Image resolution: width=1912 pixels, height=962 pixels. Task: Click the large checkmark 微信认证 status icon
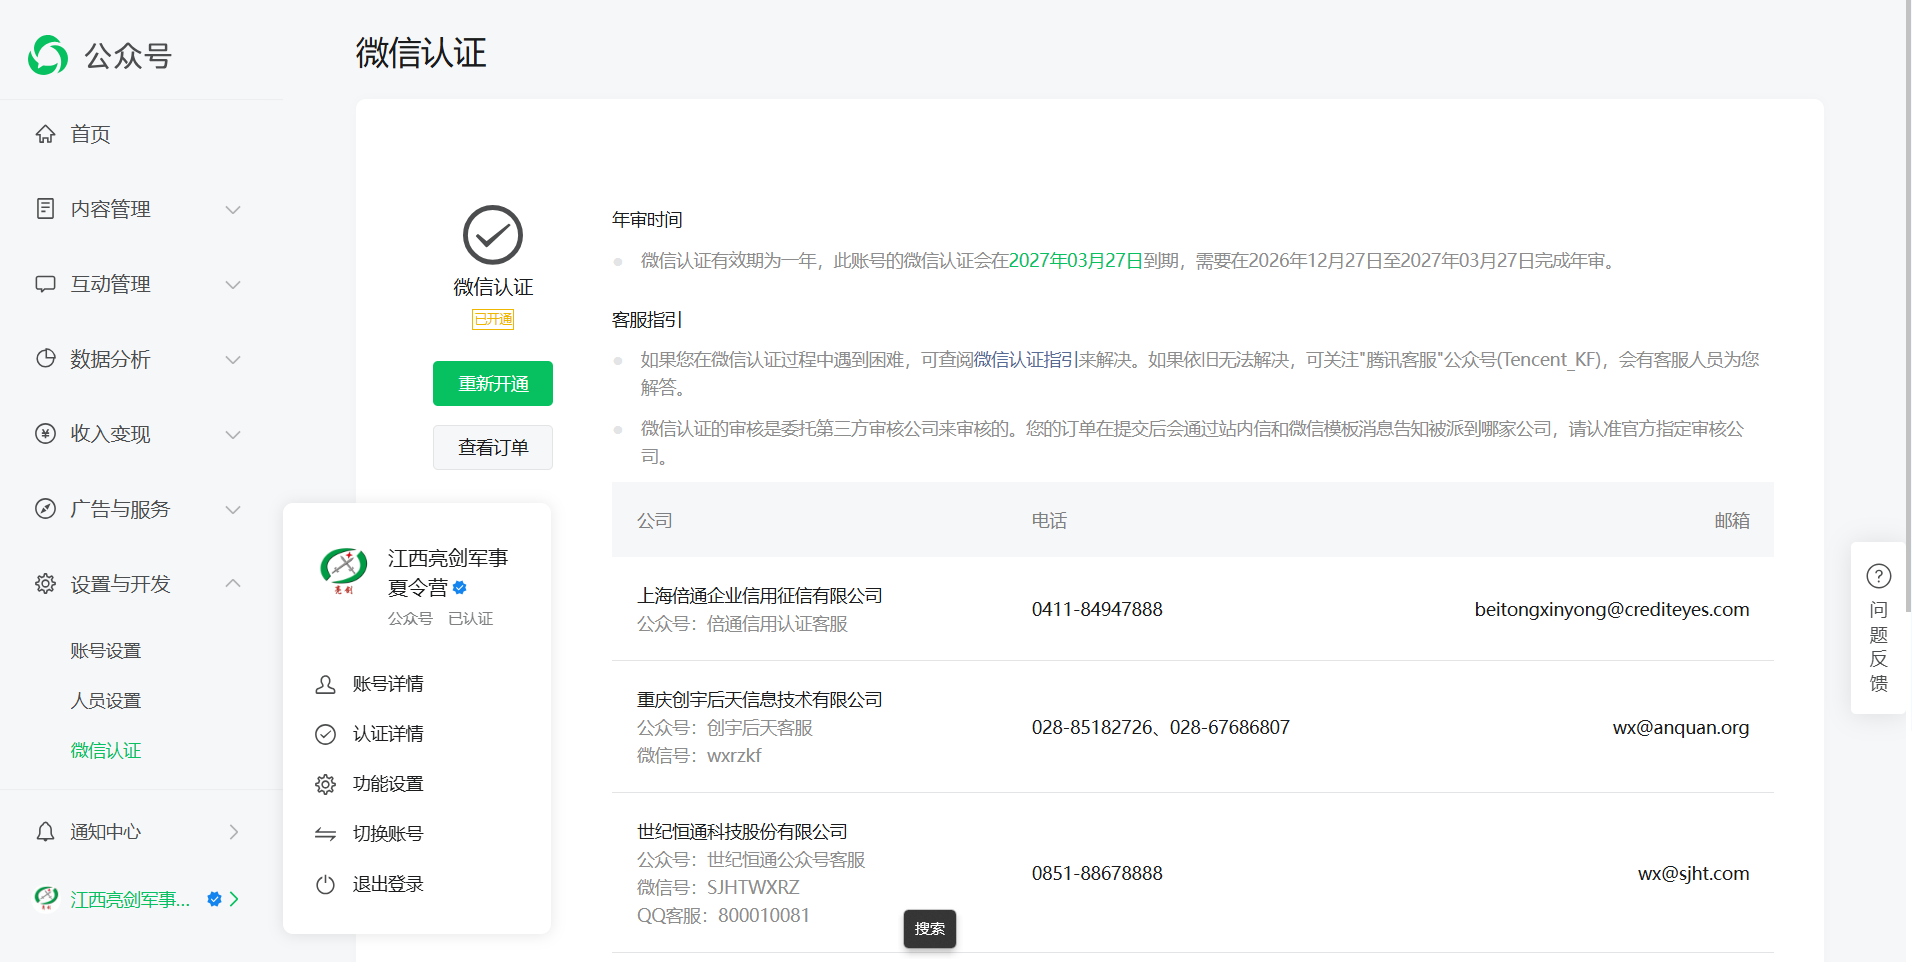tap(493, 235)
